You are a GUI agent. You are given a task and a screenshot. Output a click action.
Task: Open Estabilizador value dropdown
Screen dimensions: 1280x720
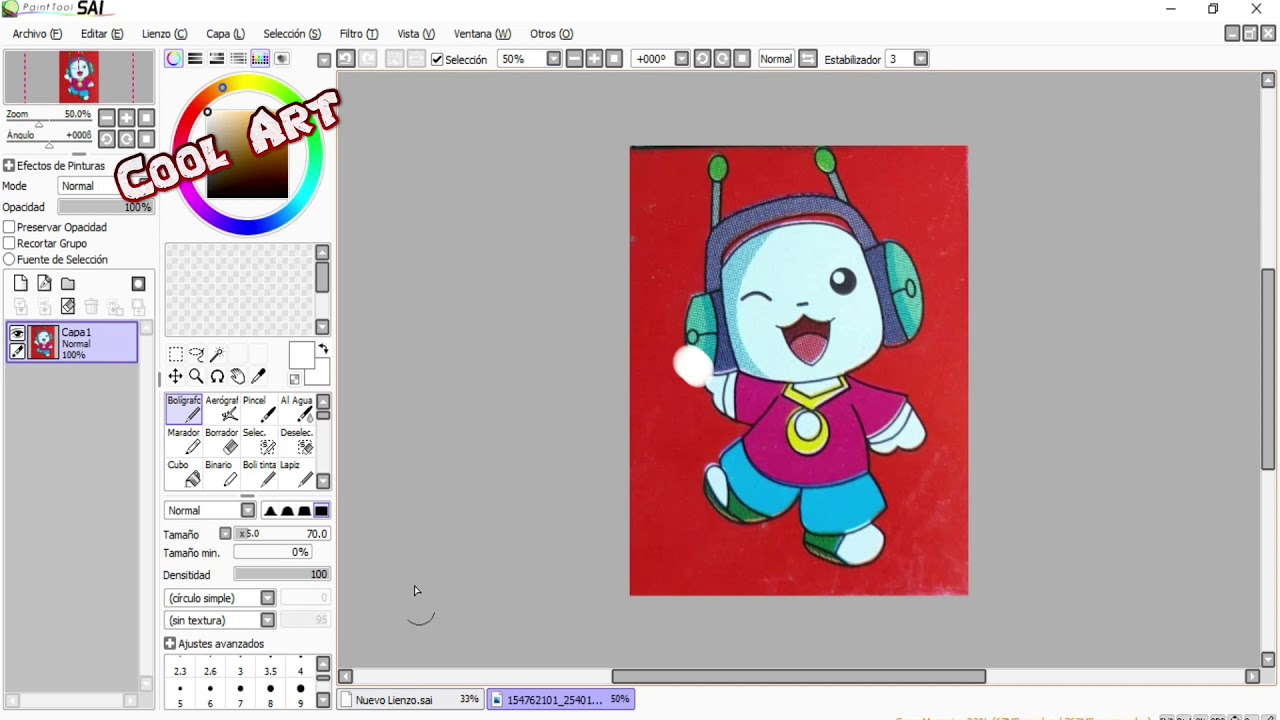(921, 59)
